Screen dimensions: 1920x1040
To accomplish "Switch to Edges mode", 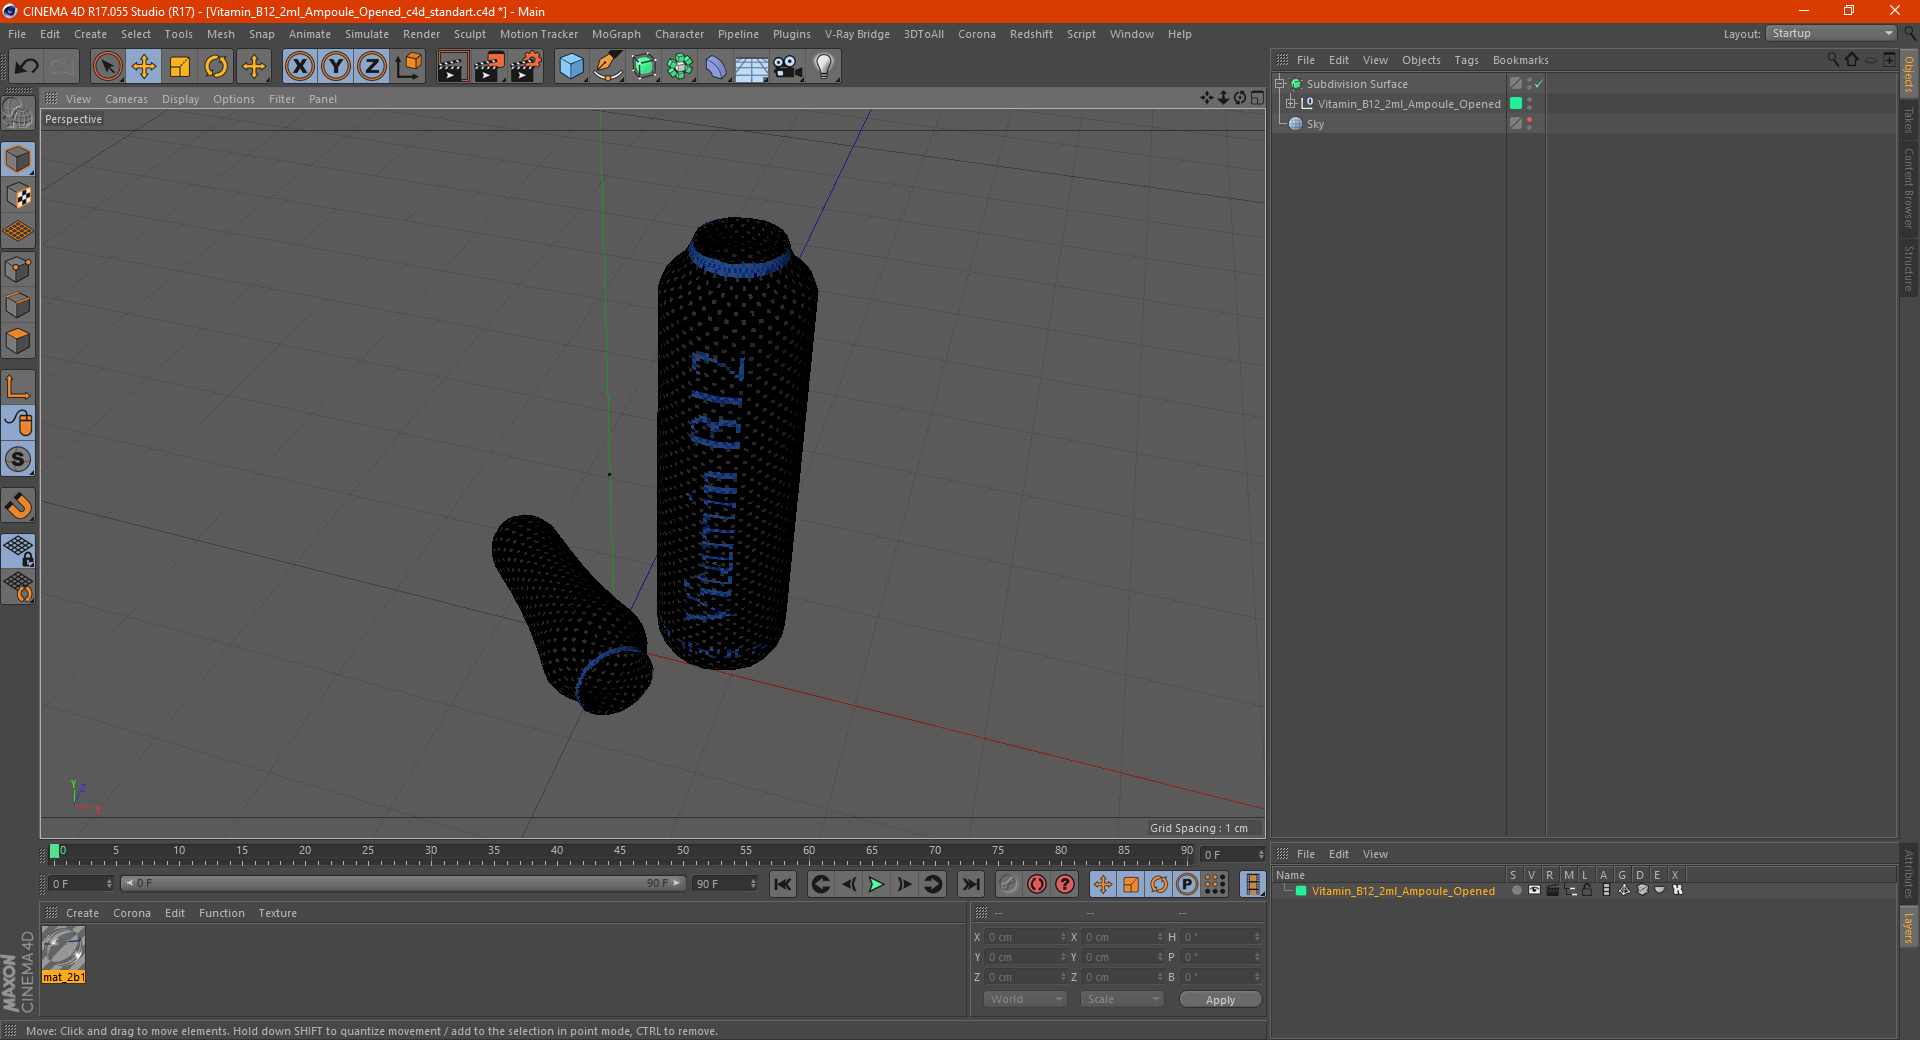I will pyautogui.click(x=18, y=305).
